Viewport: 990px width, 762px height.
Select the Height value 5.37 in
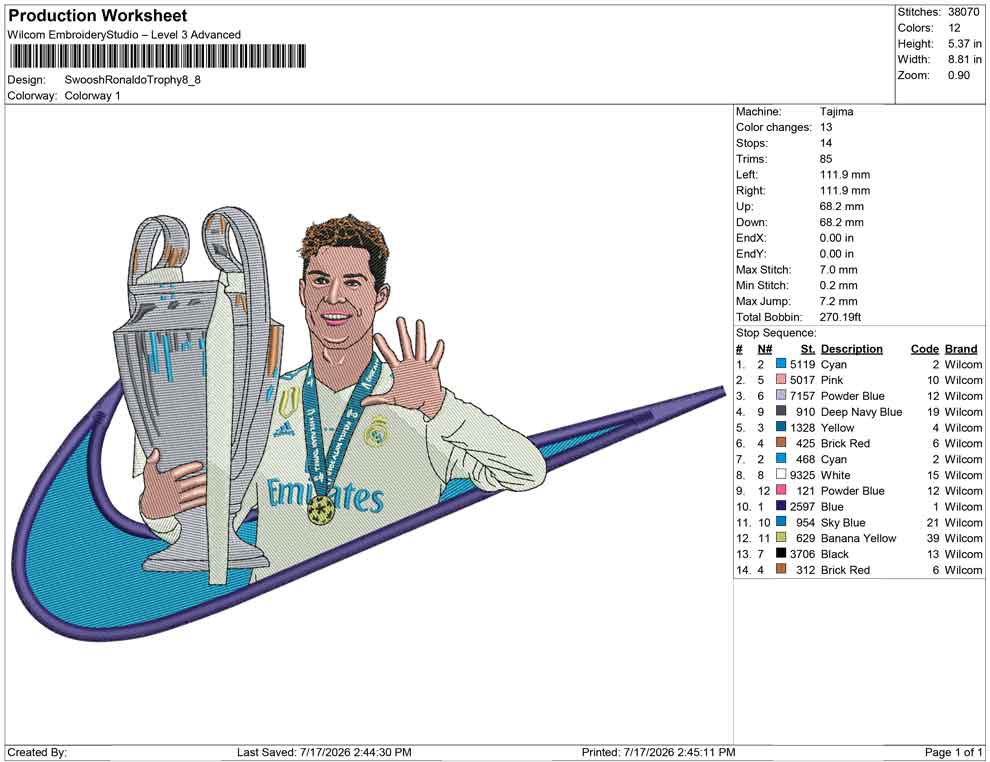tap(965, 44)
